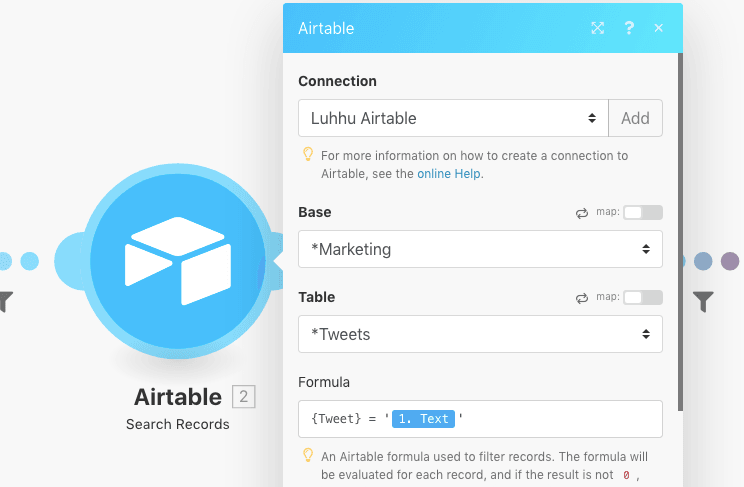The width and height of the screenshot is (744, 487).
Task: Refresh the Base list
Action: pyautogui.click(x=581, y=213)
